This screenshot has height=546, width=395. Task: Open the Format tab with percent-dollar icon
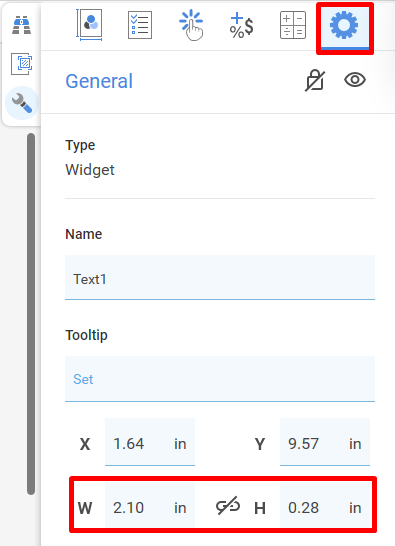pyautogui.click(x=241, y=25)
